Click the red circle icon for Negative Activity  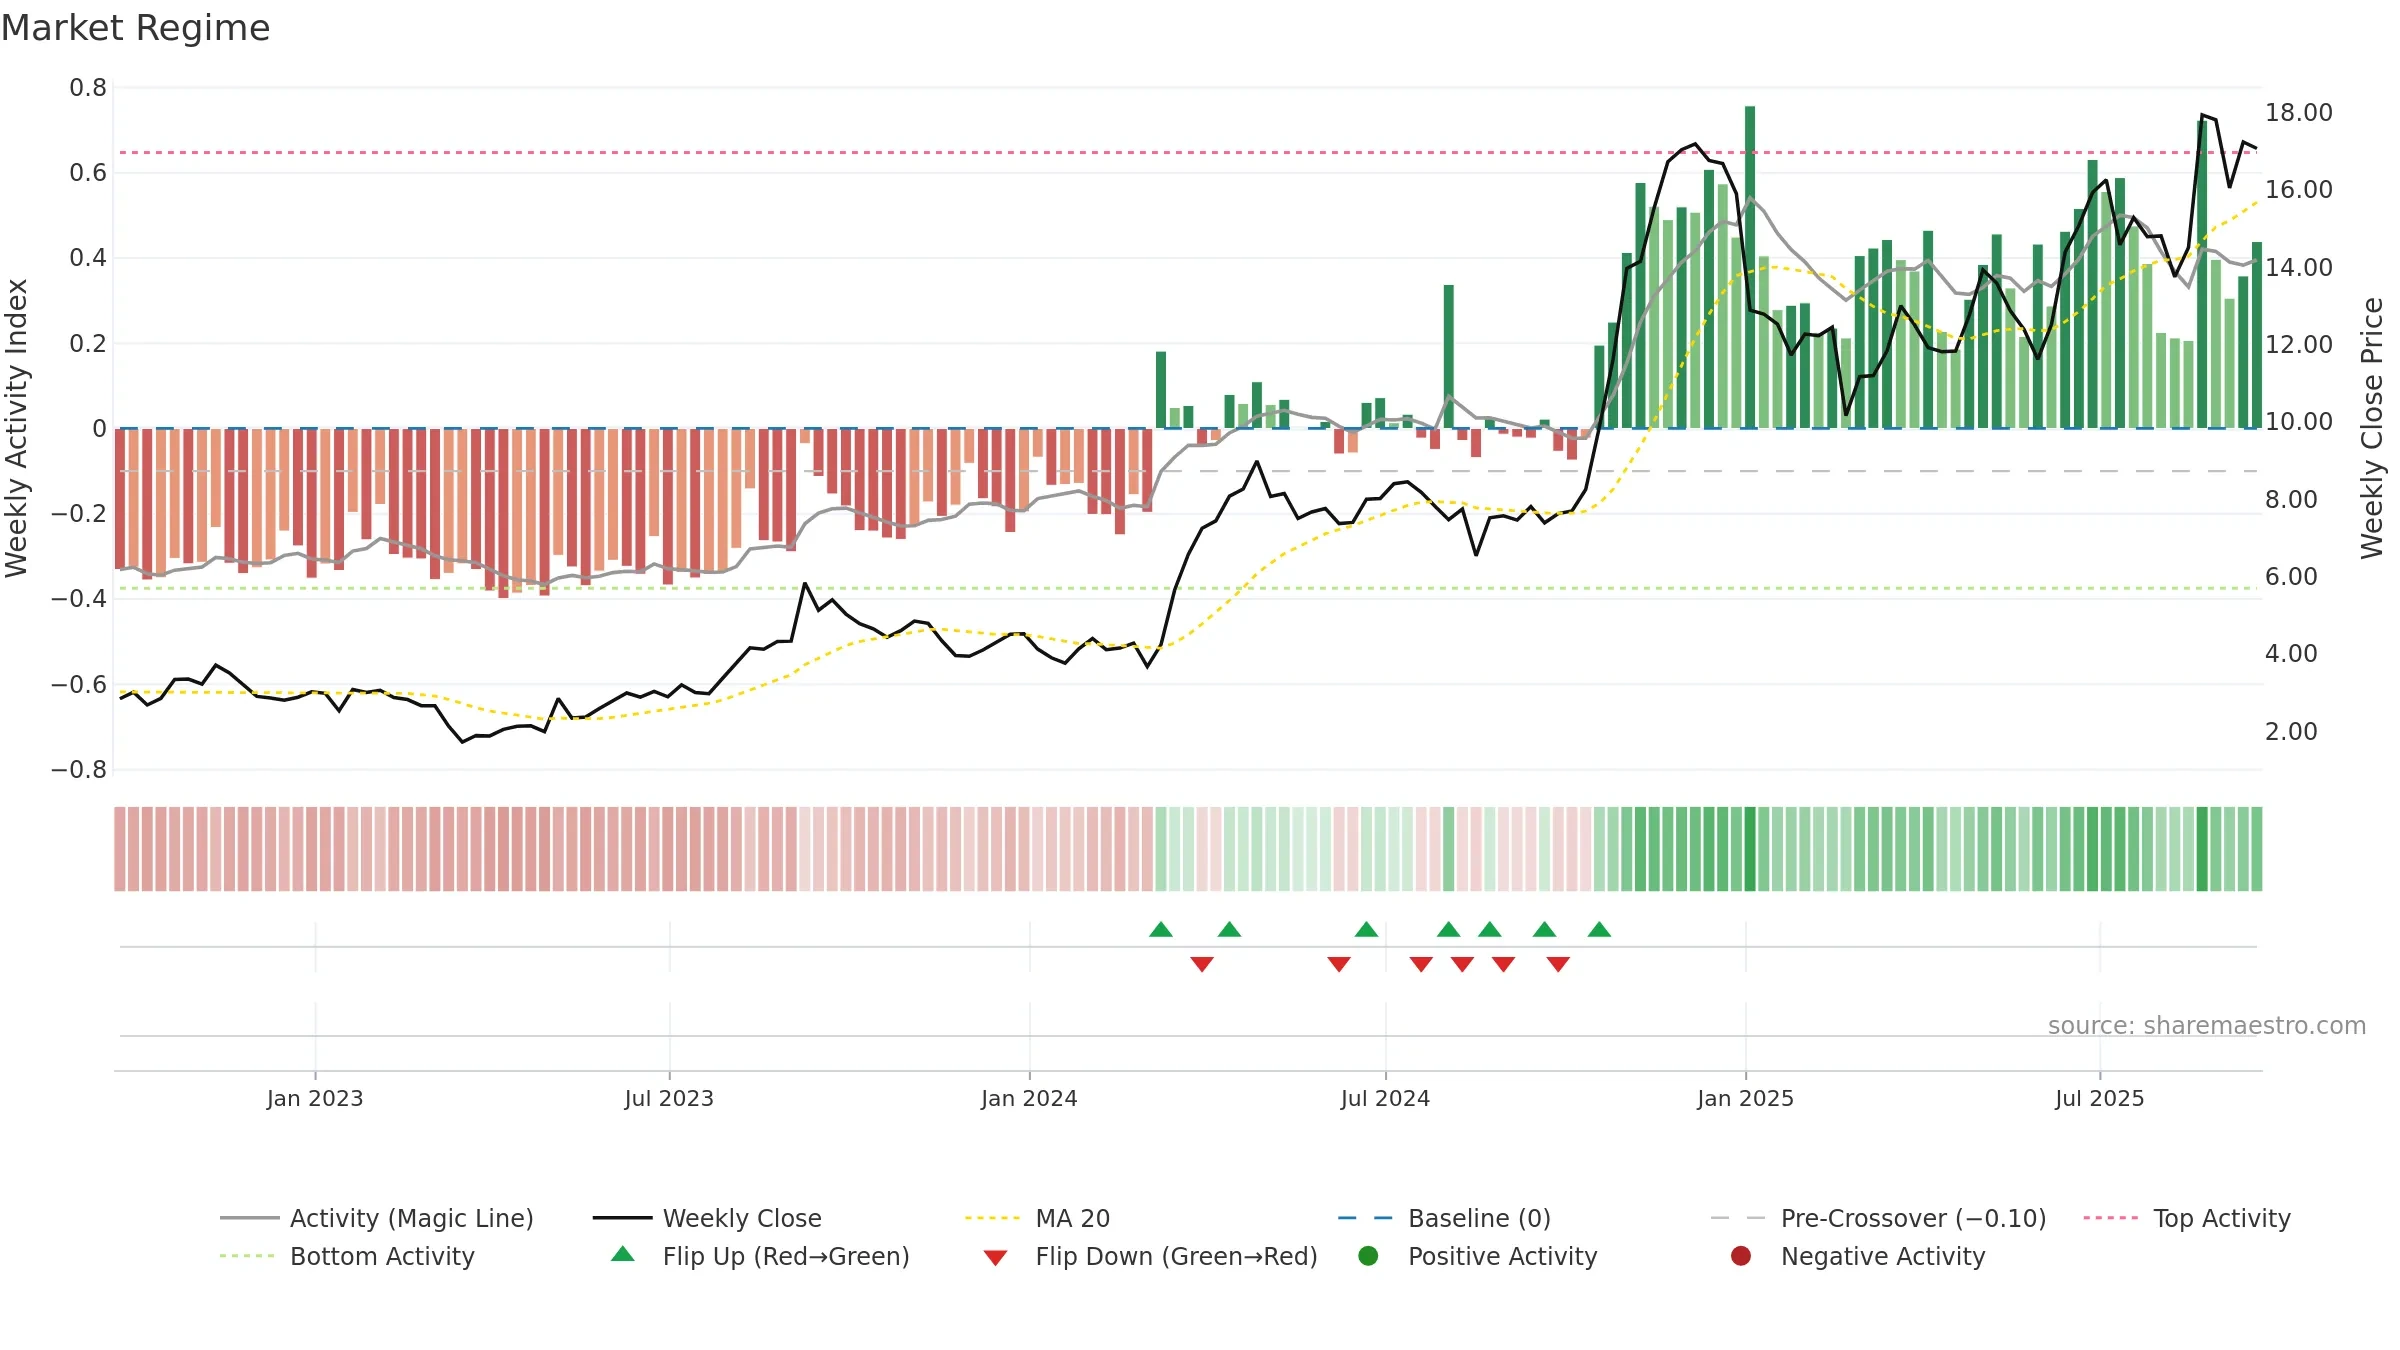tap(1741, 1256)
